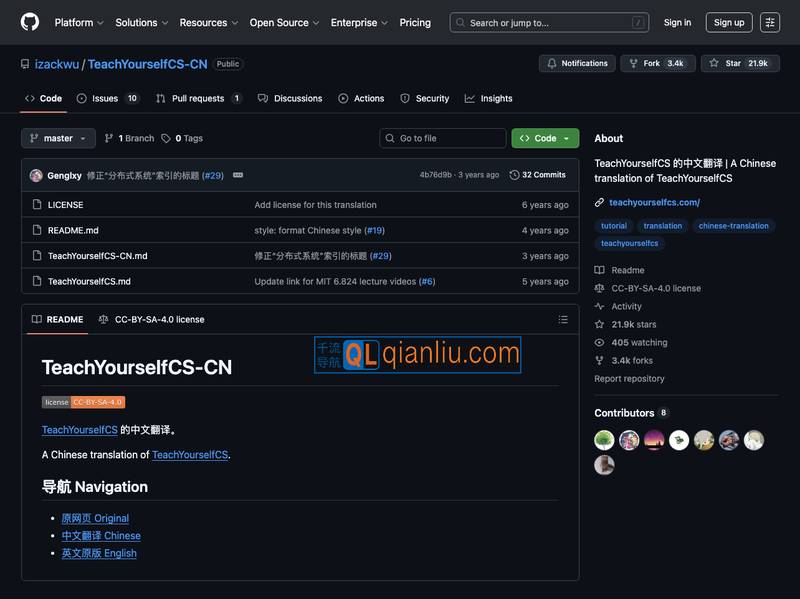The height and width of the screenshot is (599, 800).
Task: Open the teachyourselfcs.com link
Action: click(x=654, y=203)
